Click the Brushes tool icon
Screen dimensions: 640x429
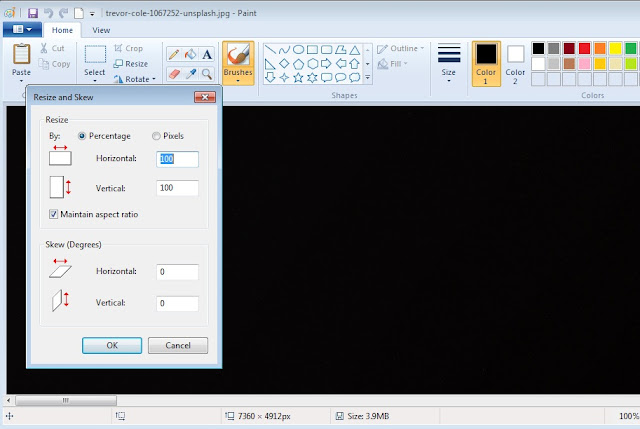point(238,55)
